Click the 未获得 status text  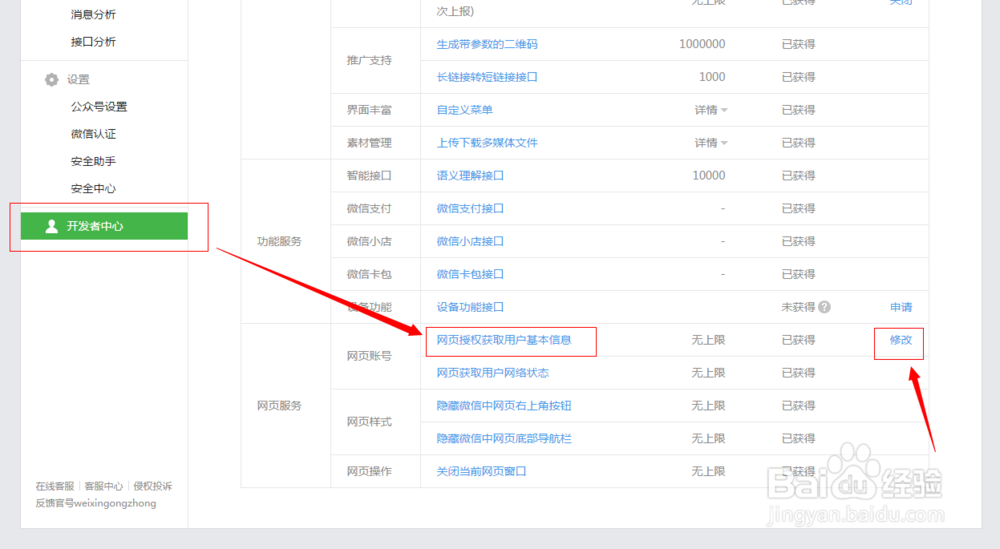[798, 307]
